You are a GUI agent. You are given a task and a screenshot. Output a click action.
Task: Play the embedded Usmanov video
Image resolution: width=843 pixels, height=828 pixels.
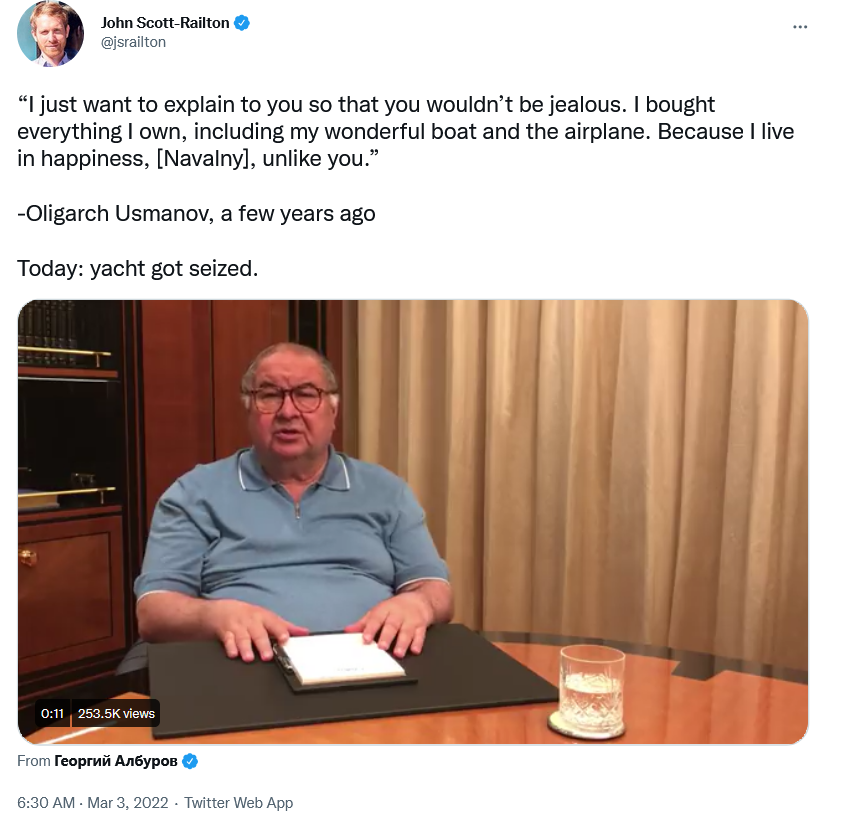coord(413,522)
